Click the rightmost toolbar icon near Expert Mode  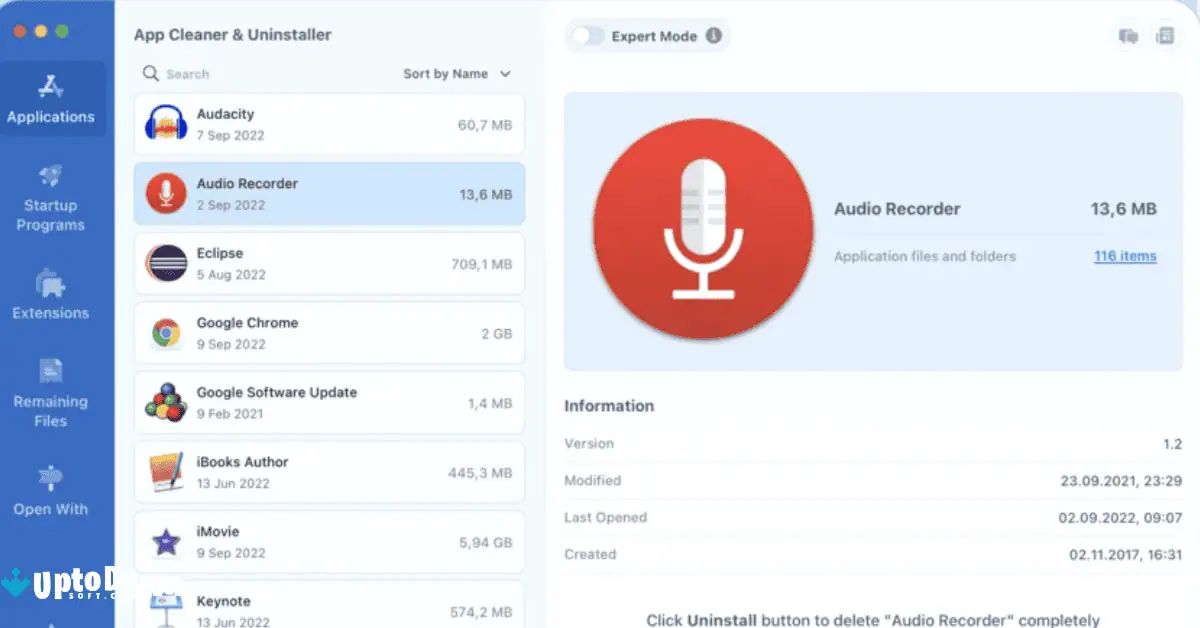pos(1165,36)
